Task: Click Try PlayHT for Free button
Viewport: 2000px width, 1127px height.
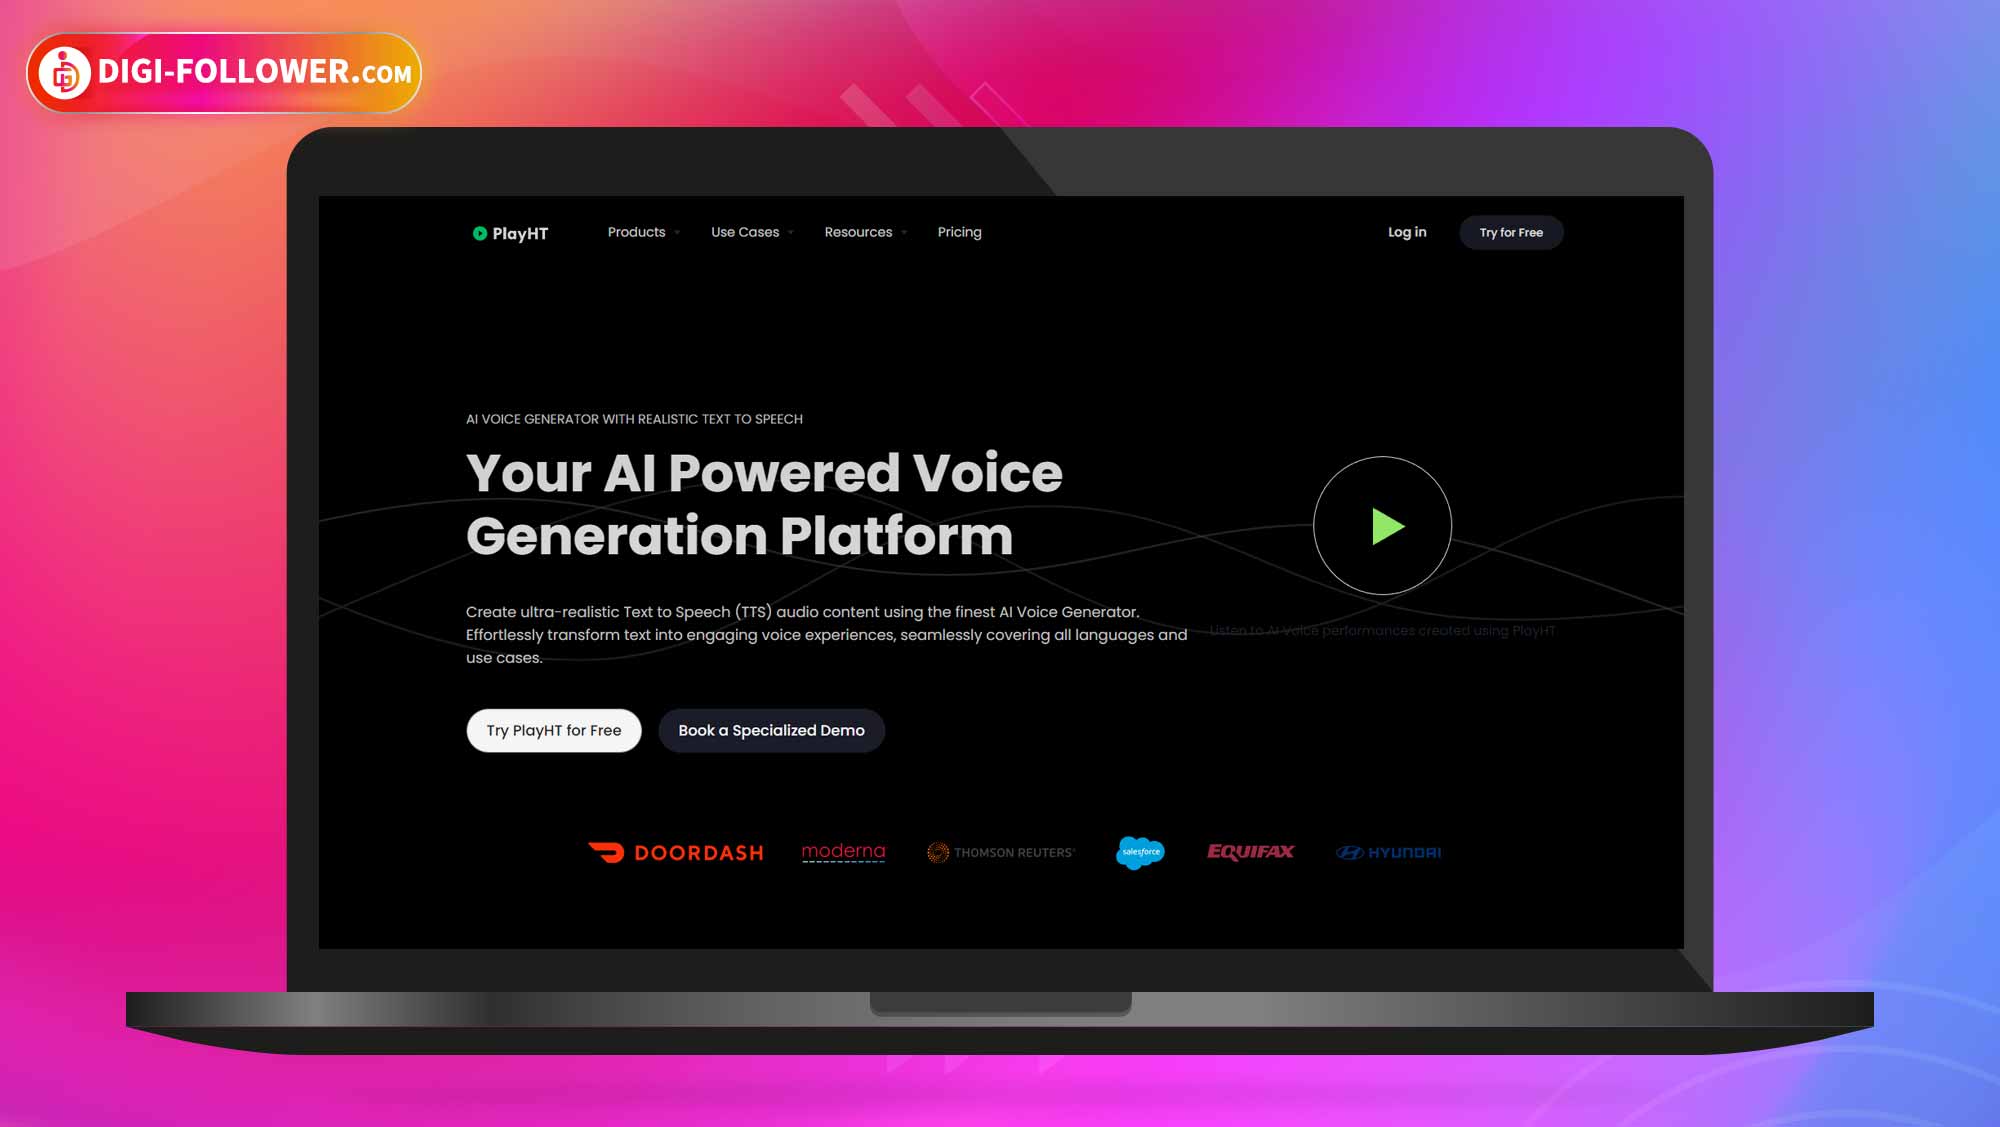Action: click(554, 730)
